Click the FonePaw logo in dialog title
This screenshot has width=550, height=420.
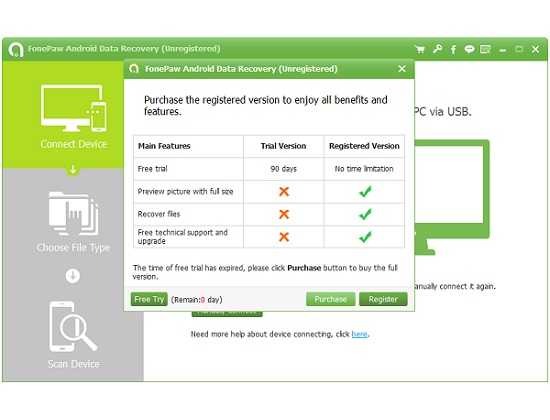[134, 68]
